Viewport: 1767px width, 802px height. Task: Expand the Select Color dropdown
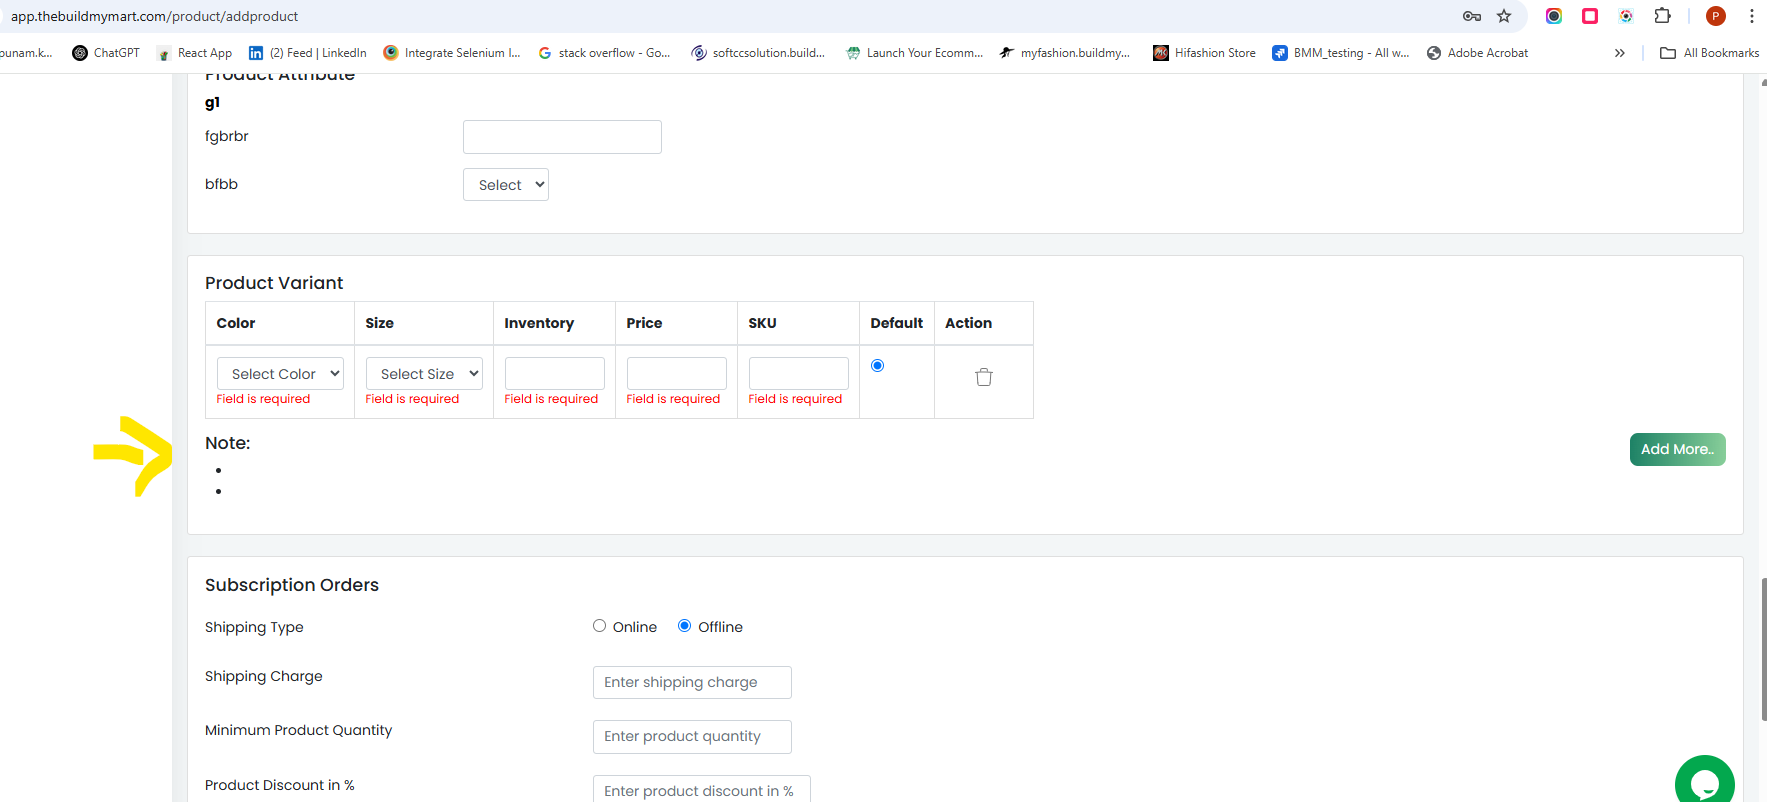coord(280,373)
